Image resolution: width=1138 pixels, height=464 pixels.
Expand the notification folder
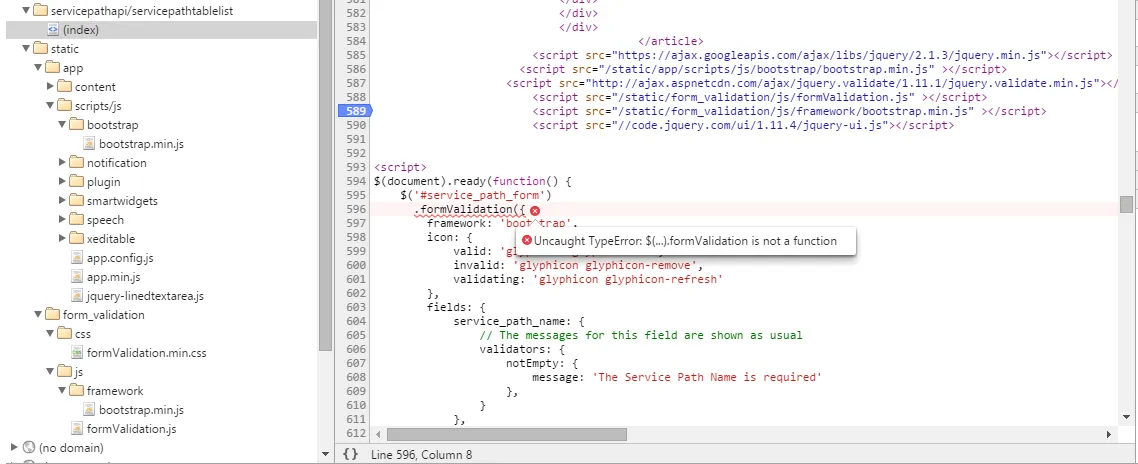62,163
